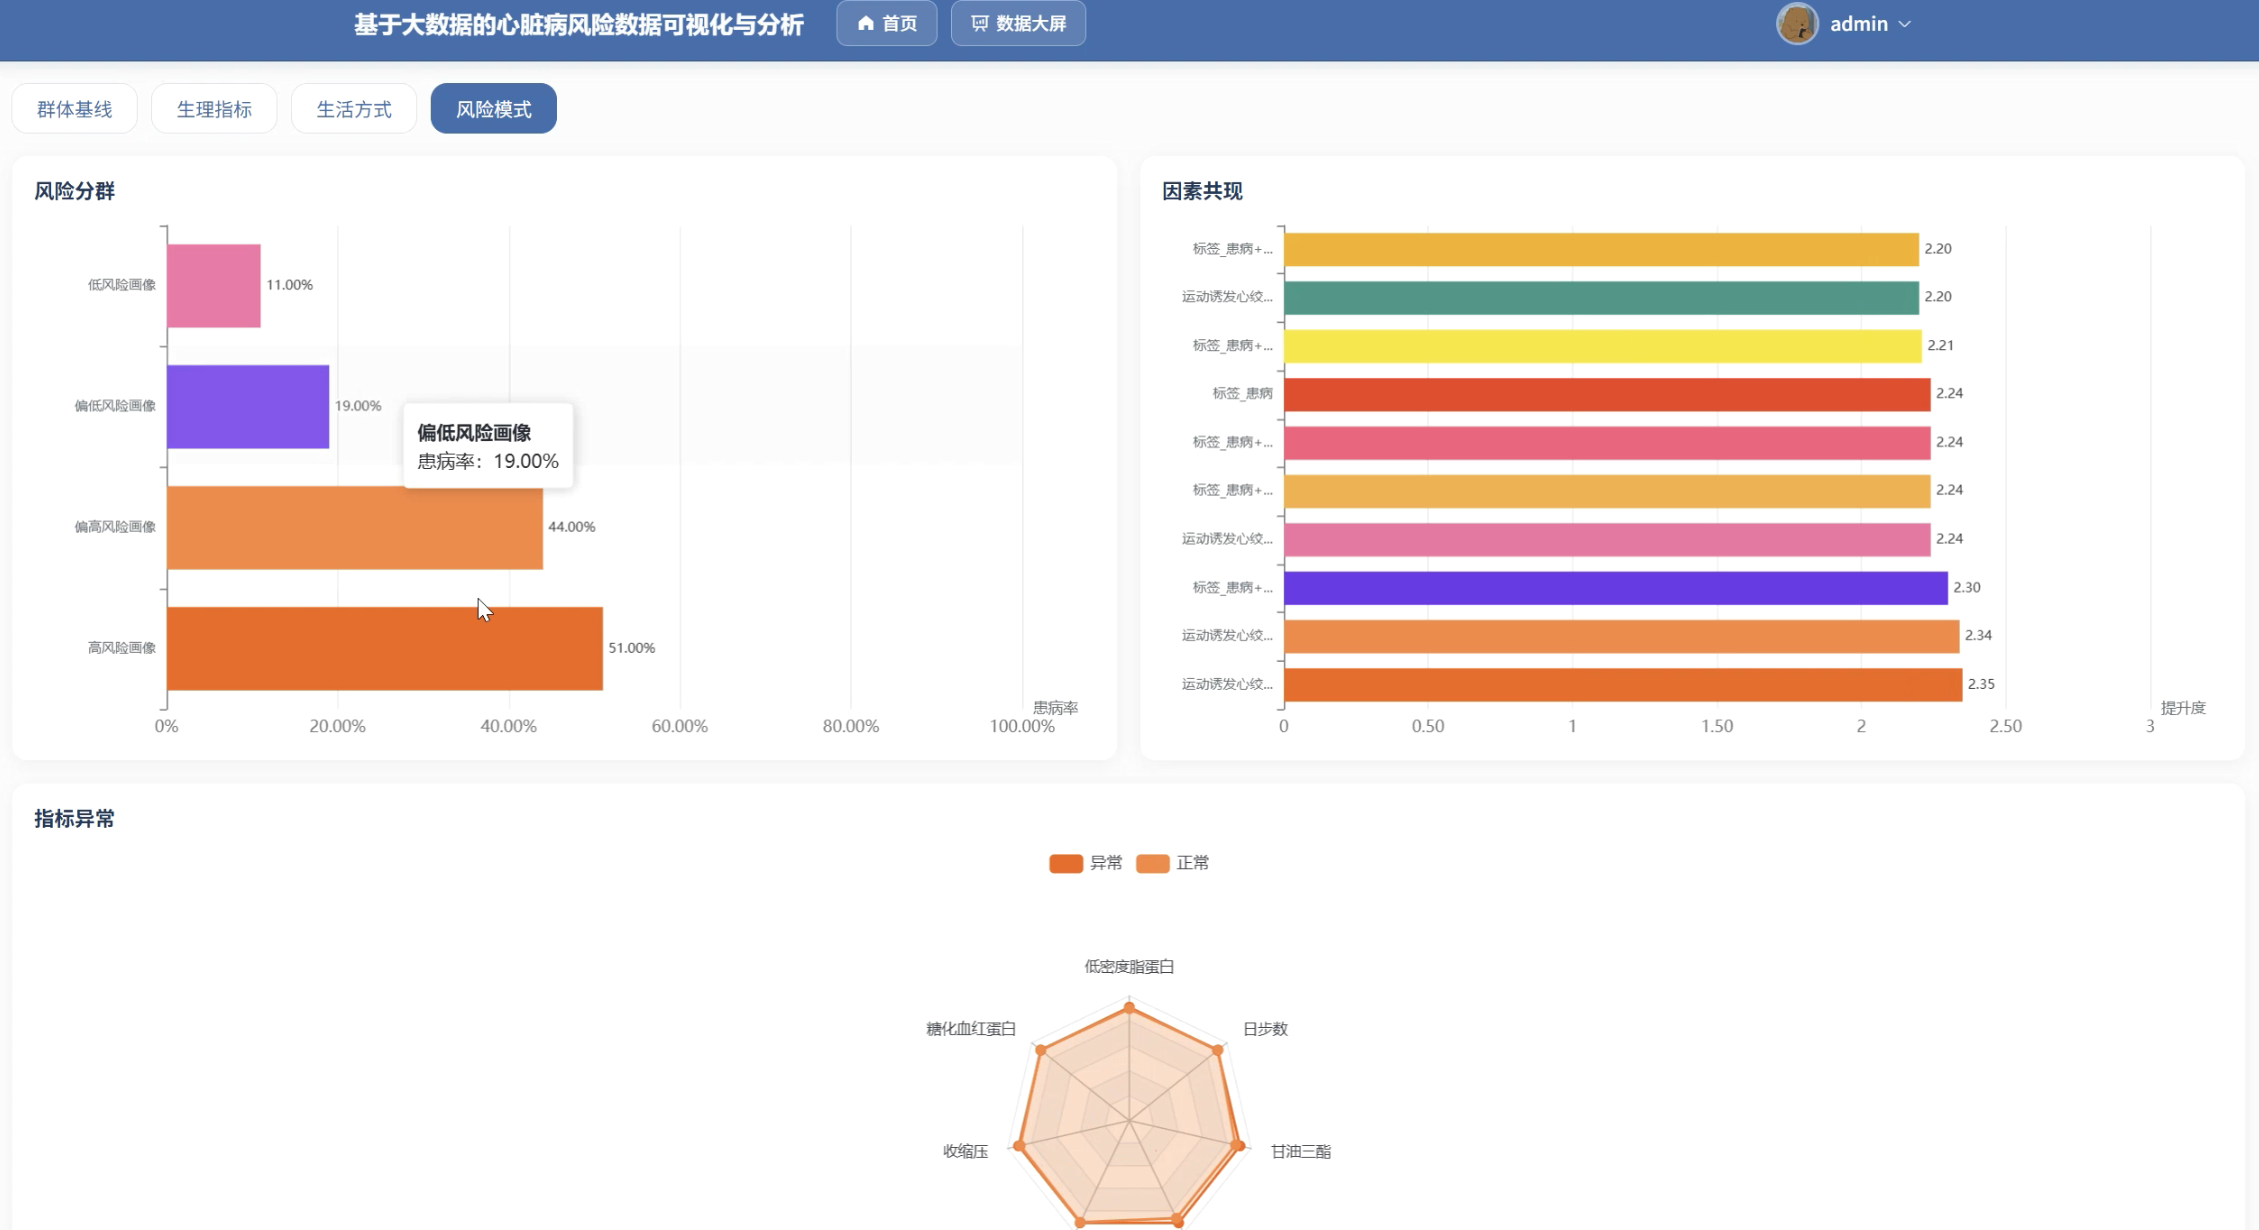Click the 糖化血红蛋白 radar label
Image resolution: width=2259 pixels, height=1230 pixels.
click(970, 1028)
